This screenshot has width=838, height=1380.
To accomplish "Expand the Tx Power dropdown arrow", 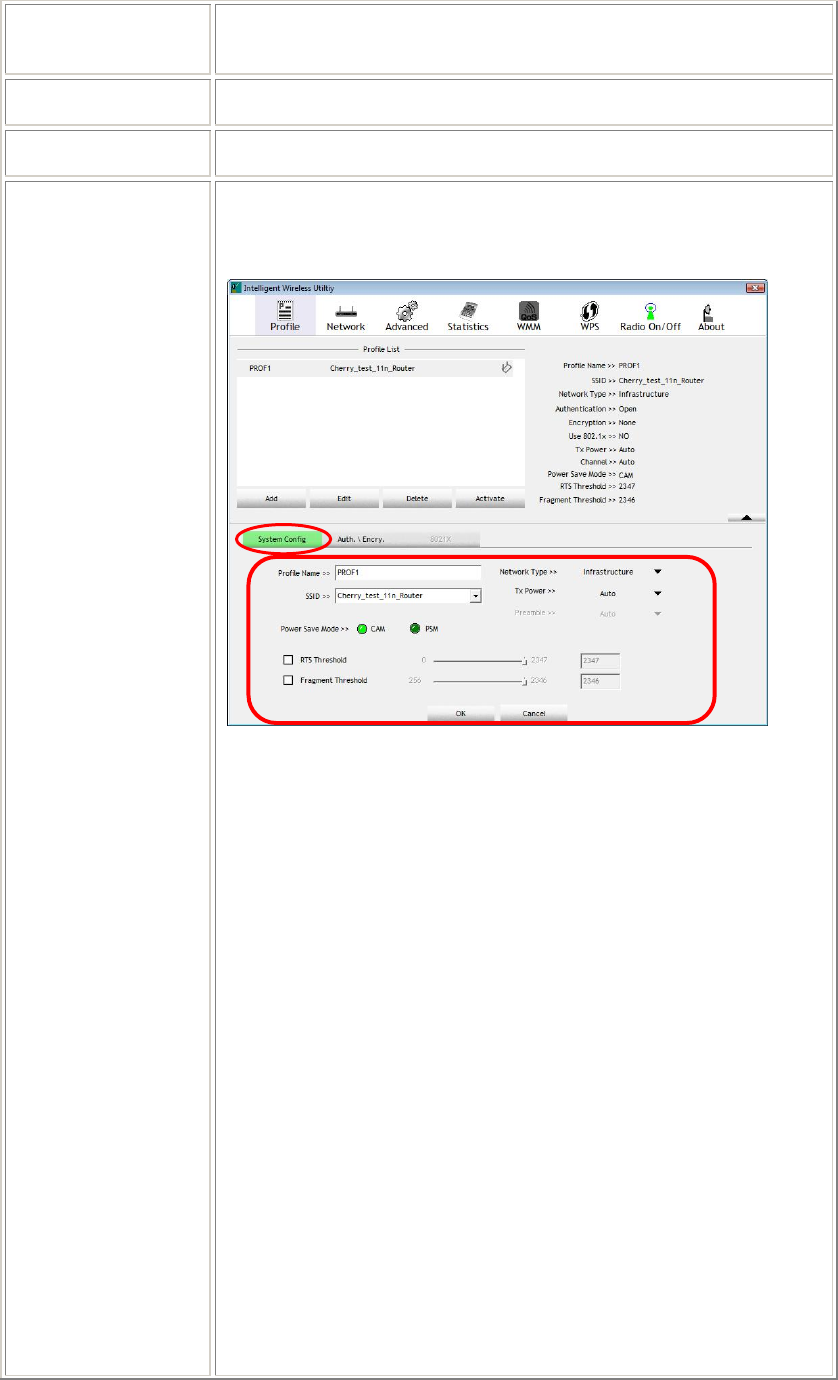I will click(658, 593).
